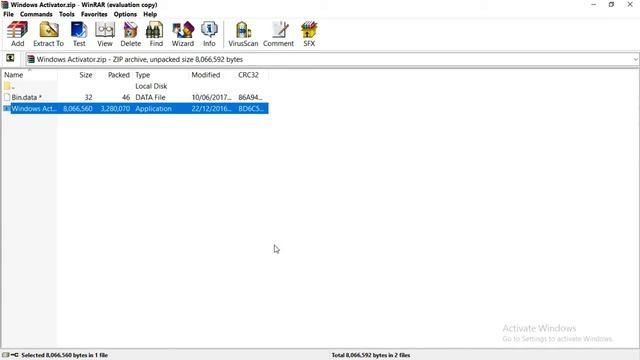The image size is (640, 360).
Task: Sort the list by the Packed column
Action: 113,75
